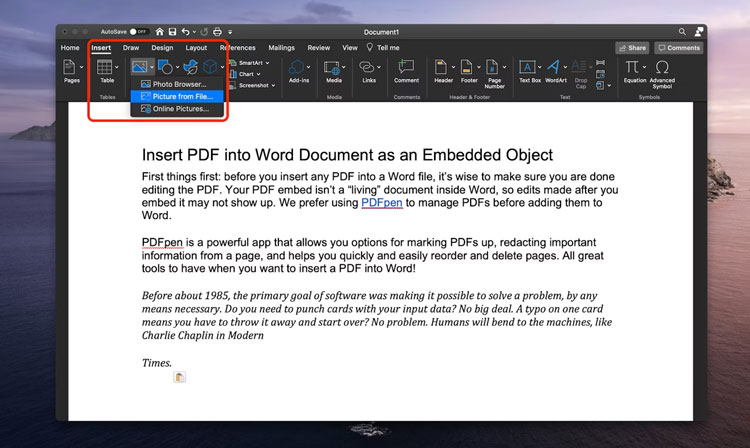Open the Draw ribbon tab
The height and width of the screenshot is (448, 750).
[131, 47]
